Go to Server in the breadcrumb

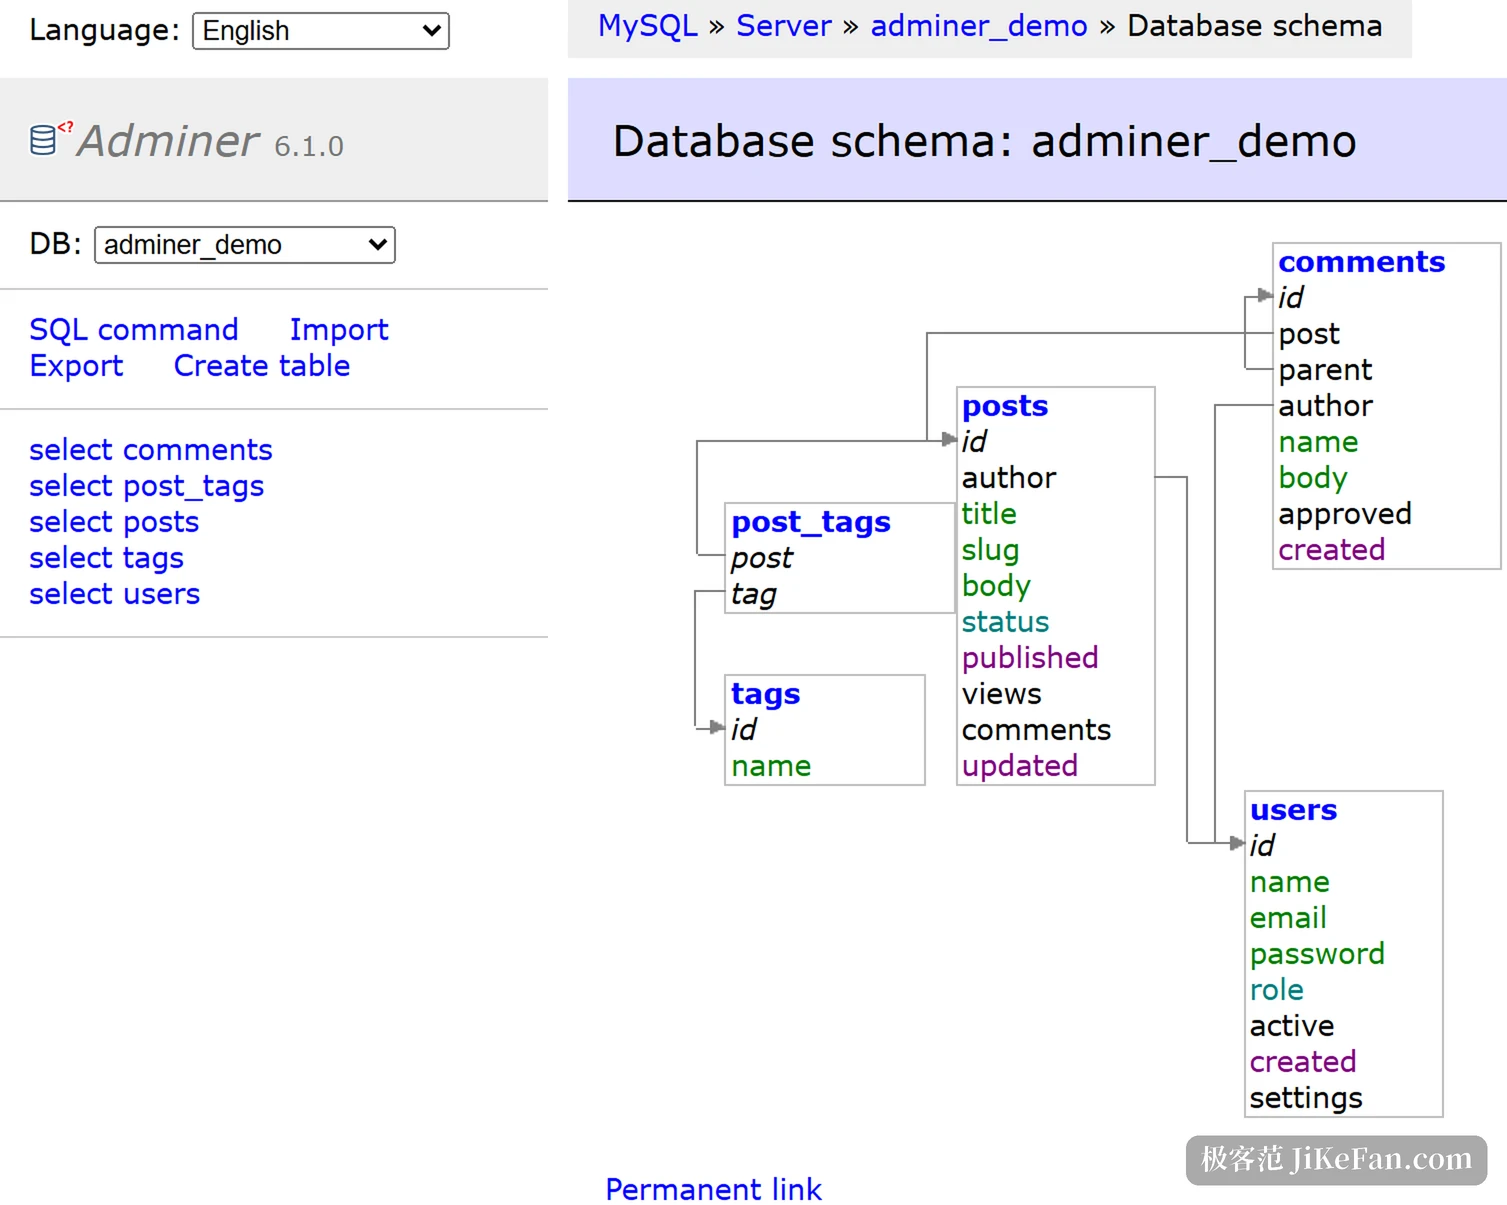click(x=784, y=26)
